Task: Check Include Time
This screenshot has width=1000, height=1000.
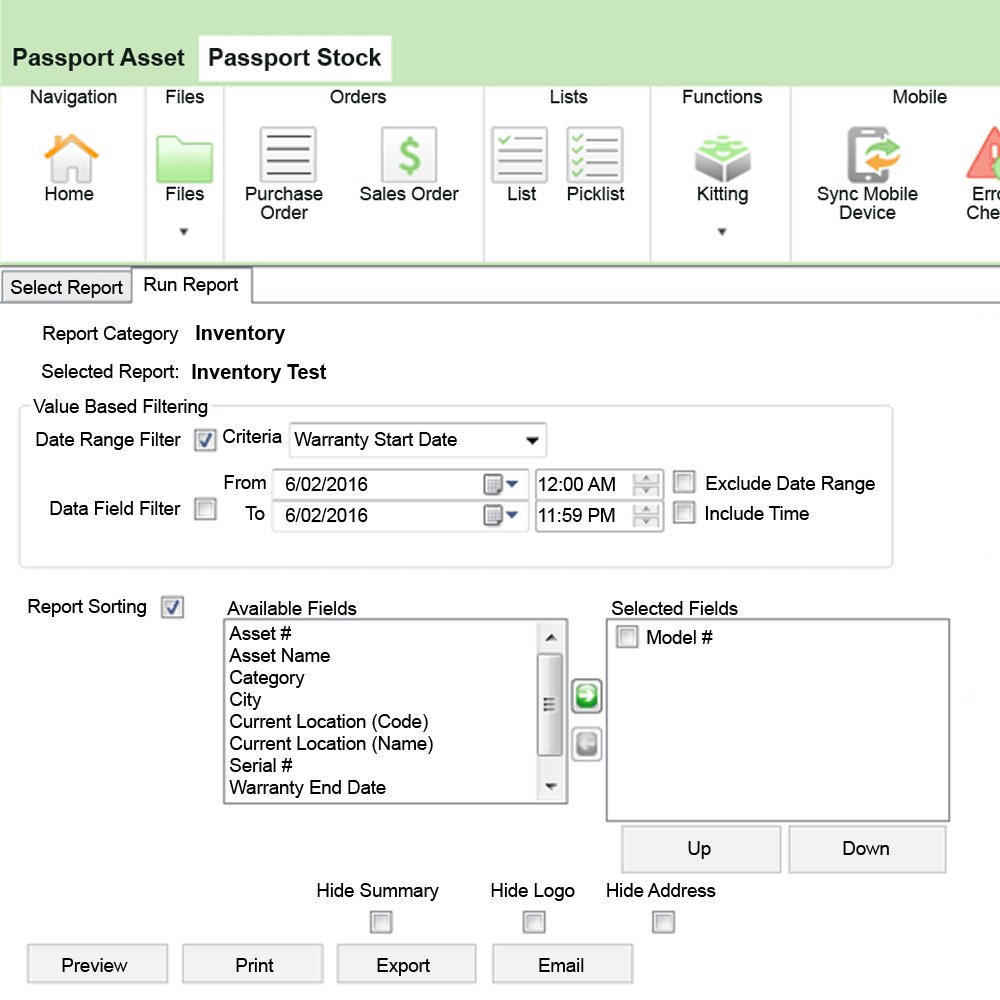Action: [684, 512]
